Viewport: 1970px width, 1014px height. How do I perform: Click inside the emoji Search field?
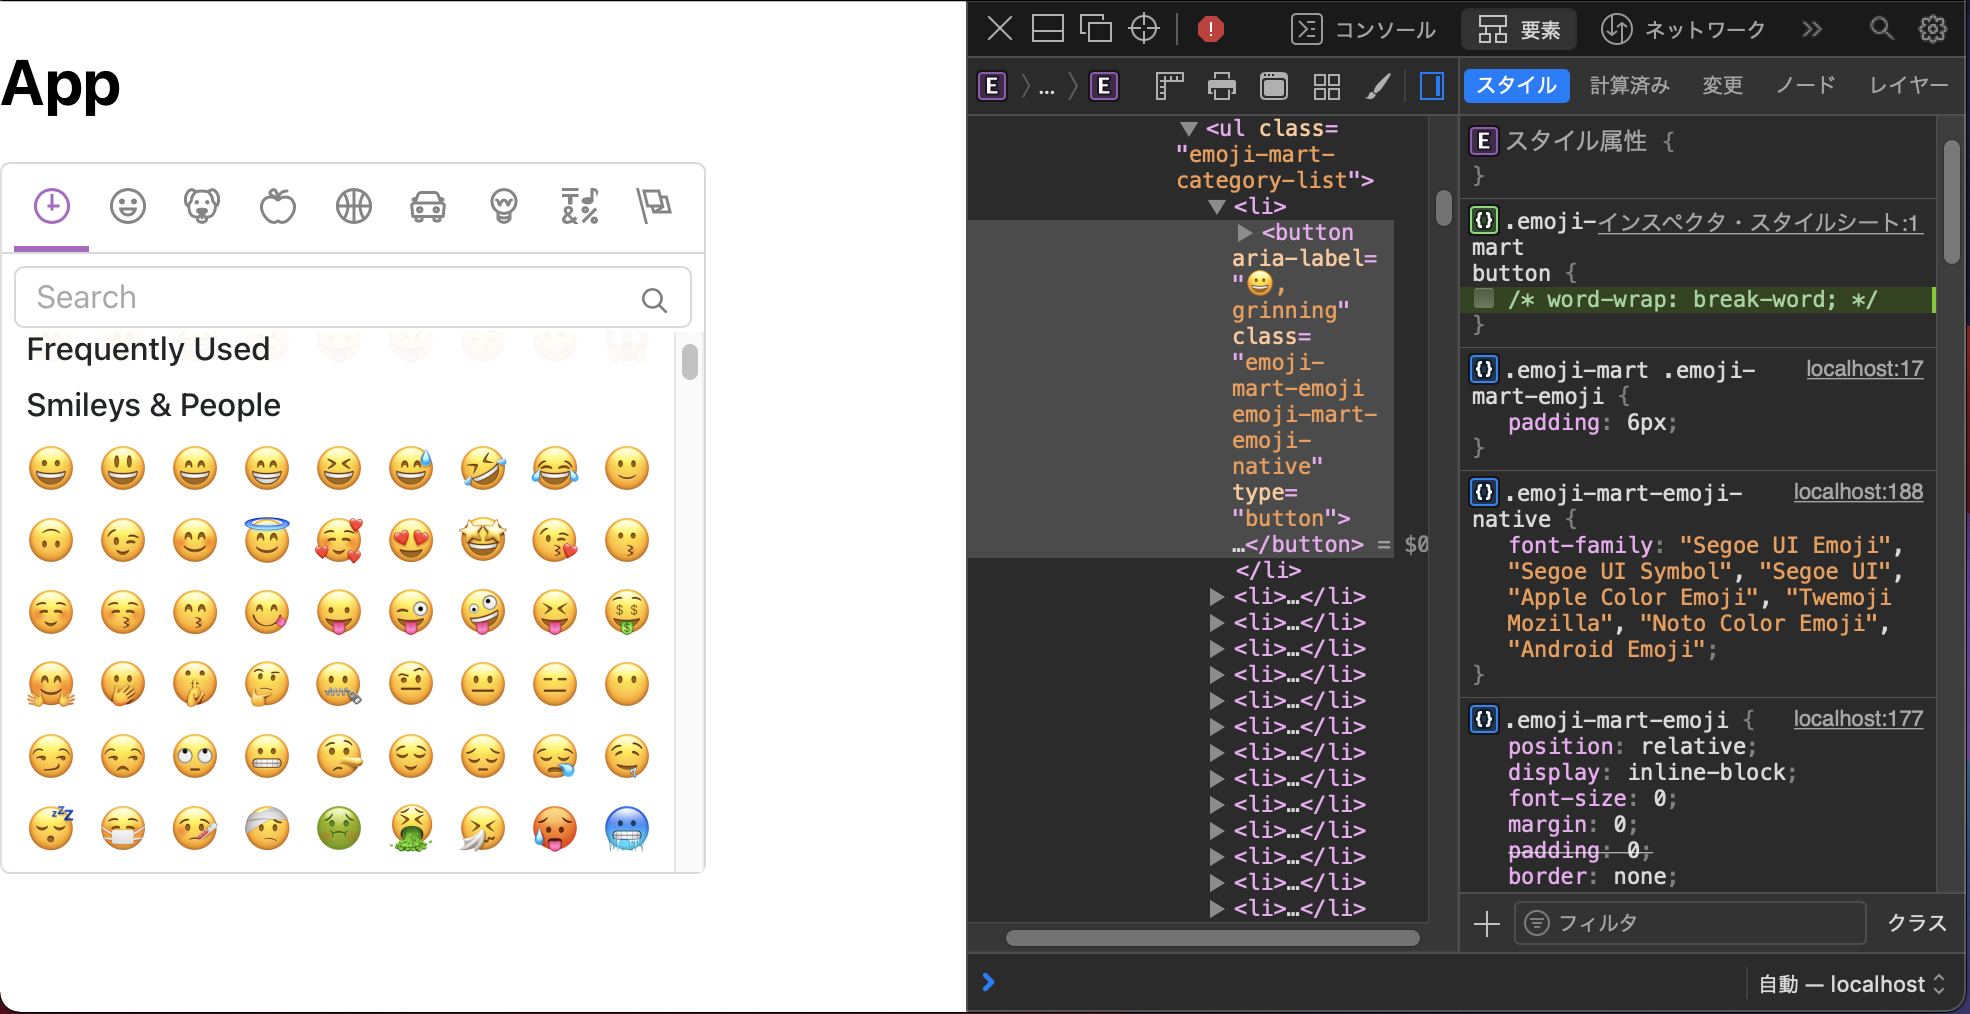point(300,297)
